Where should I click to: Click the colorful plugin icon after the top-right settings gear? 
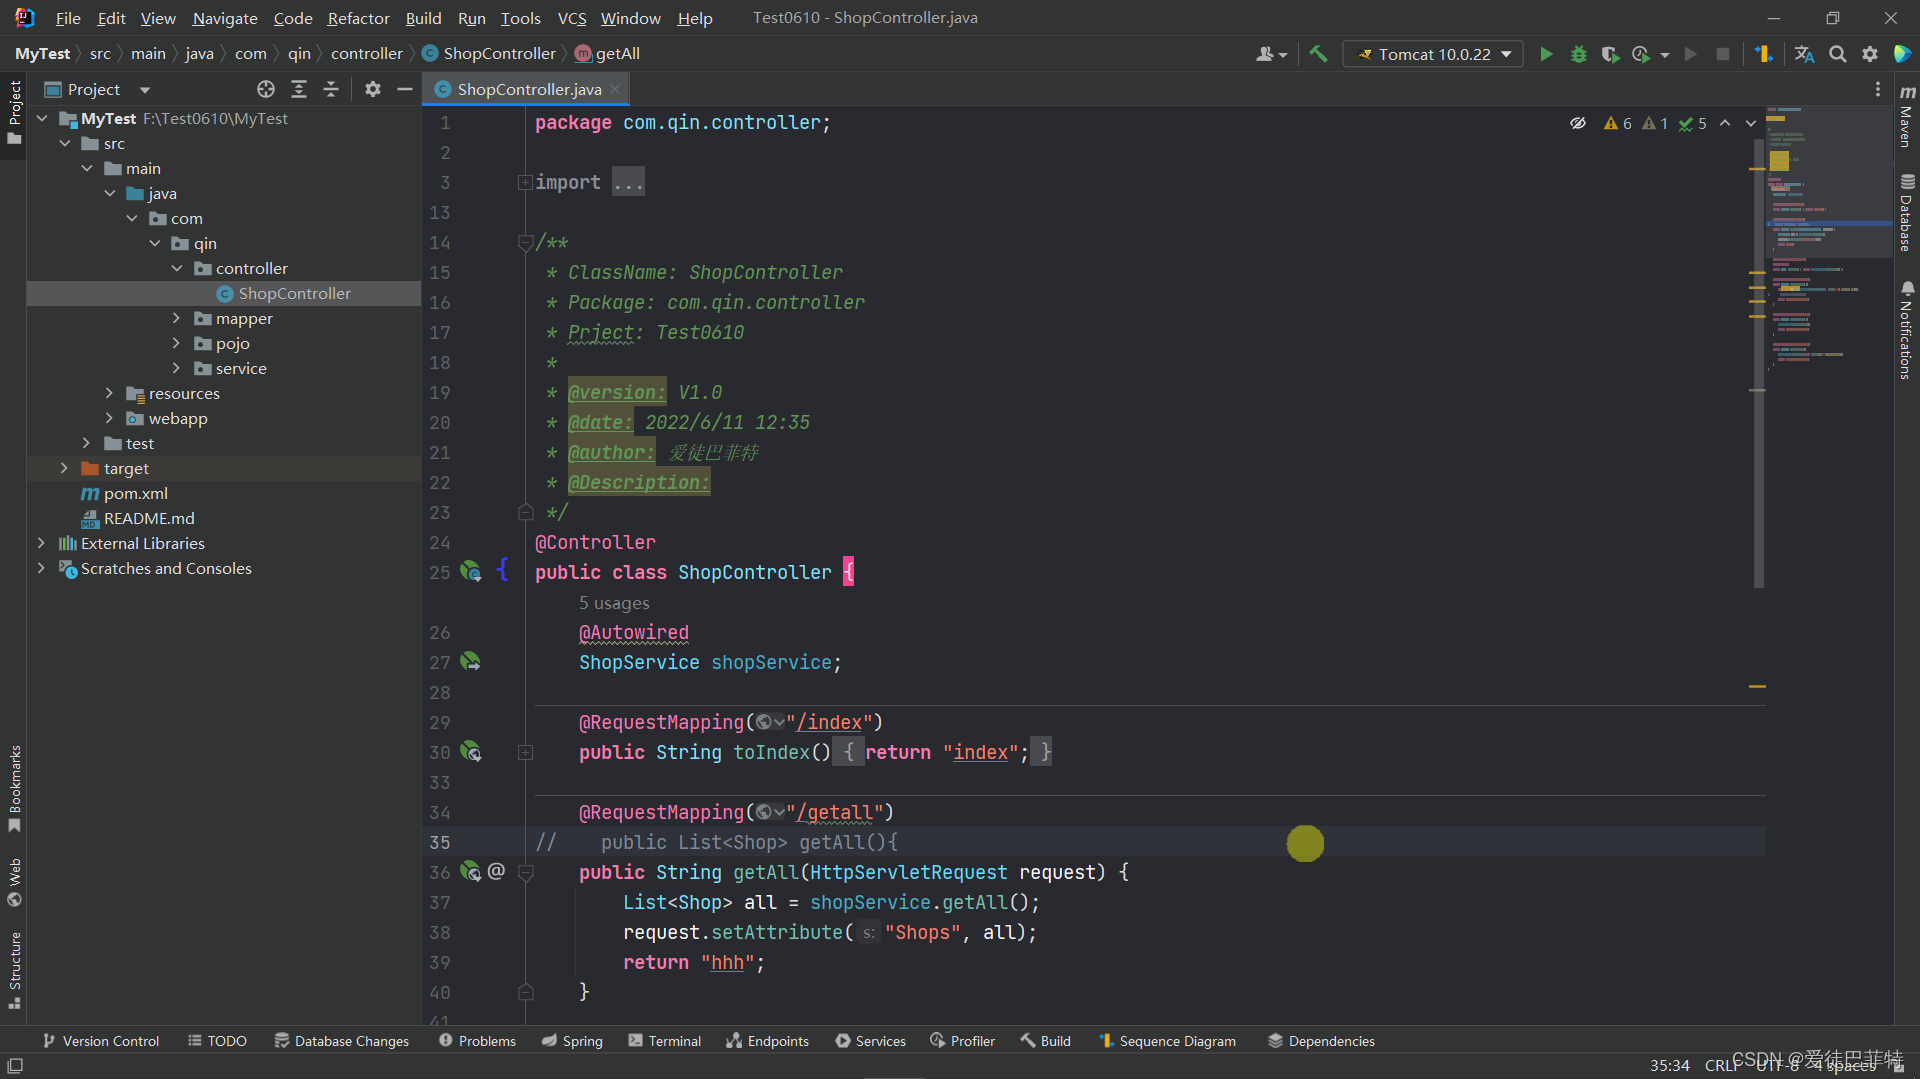(1902, 54)
